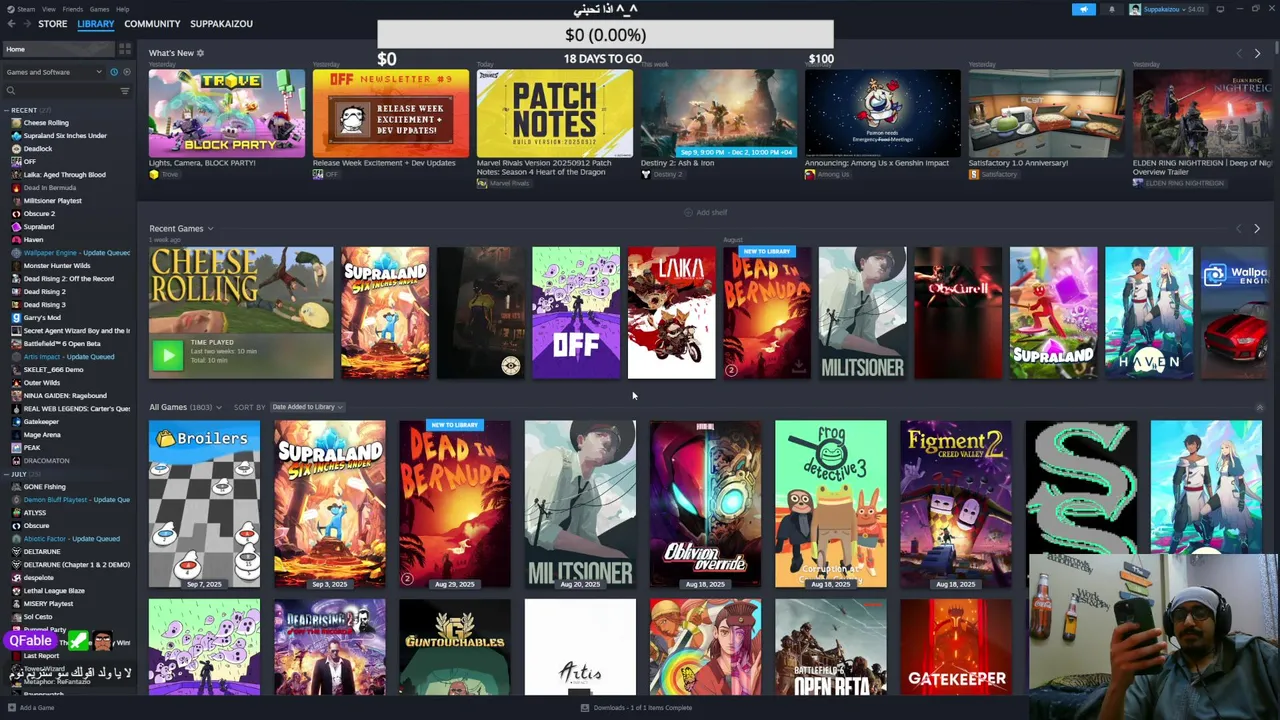
Task: Open the Satisfactory 1.0 Anniversary news card
Action: point(1046,114)
